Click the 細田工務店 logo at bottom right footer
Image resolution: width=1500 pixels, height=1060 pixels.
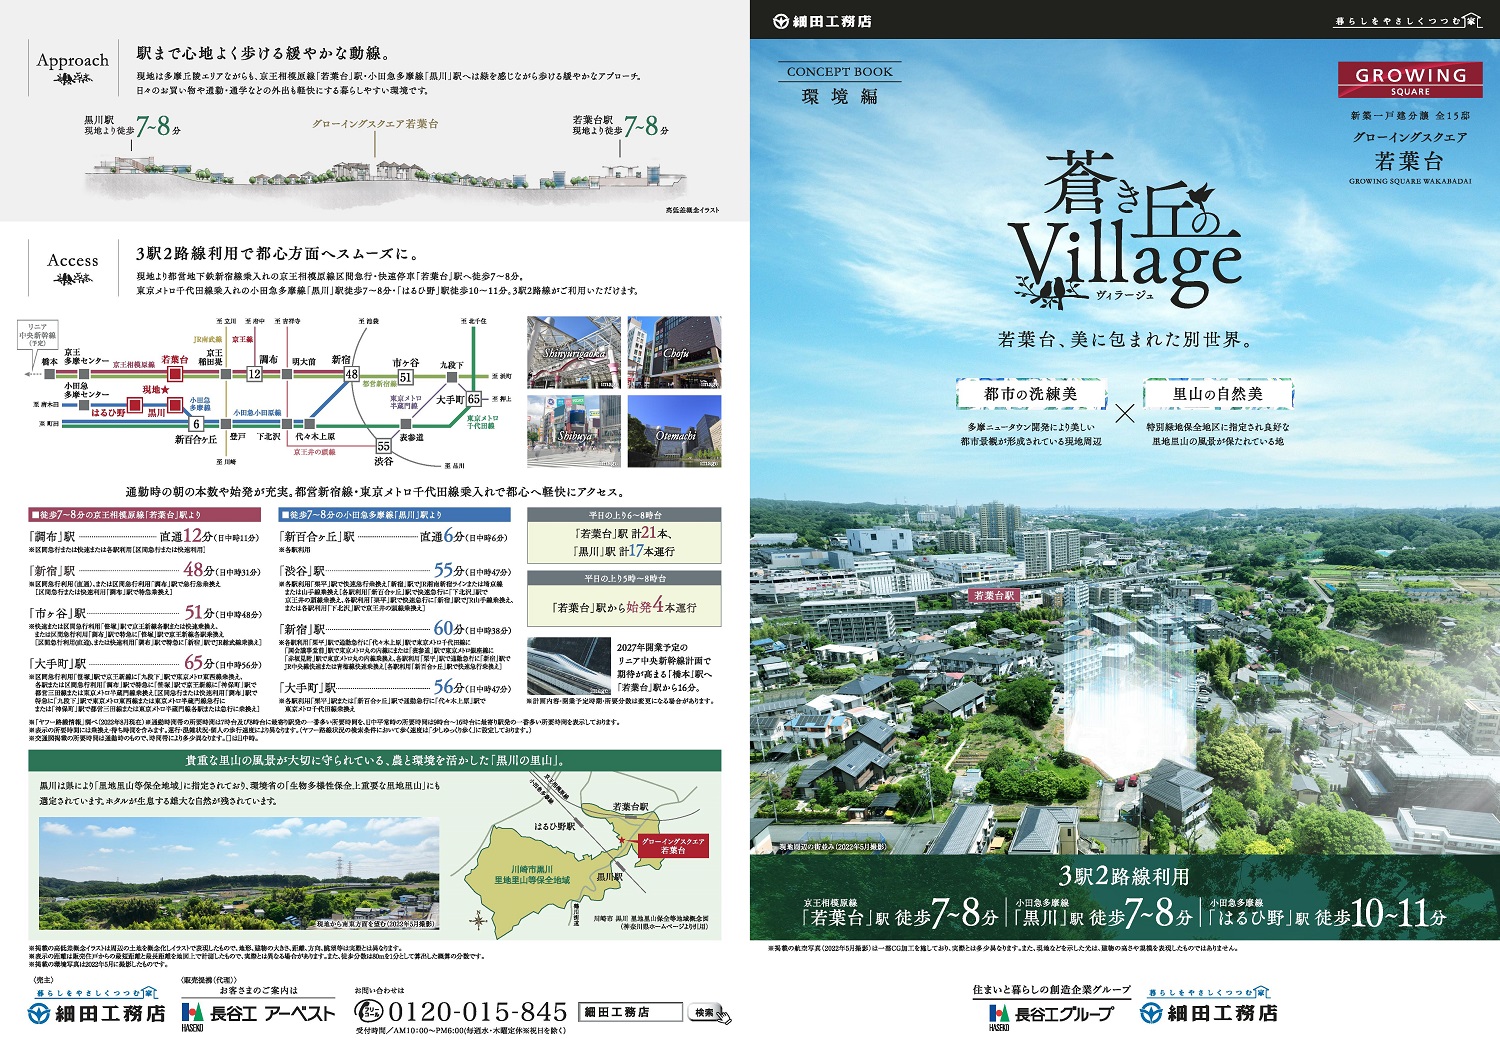[1210, 1012]
